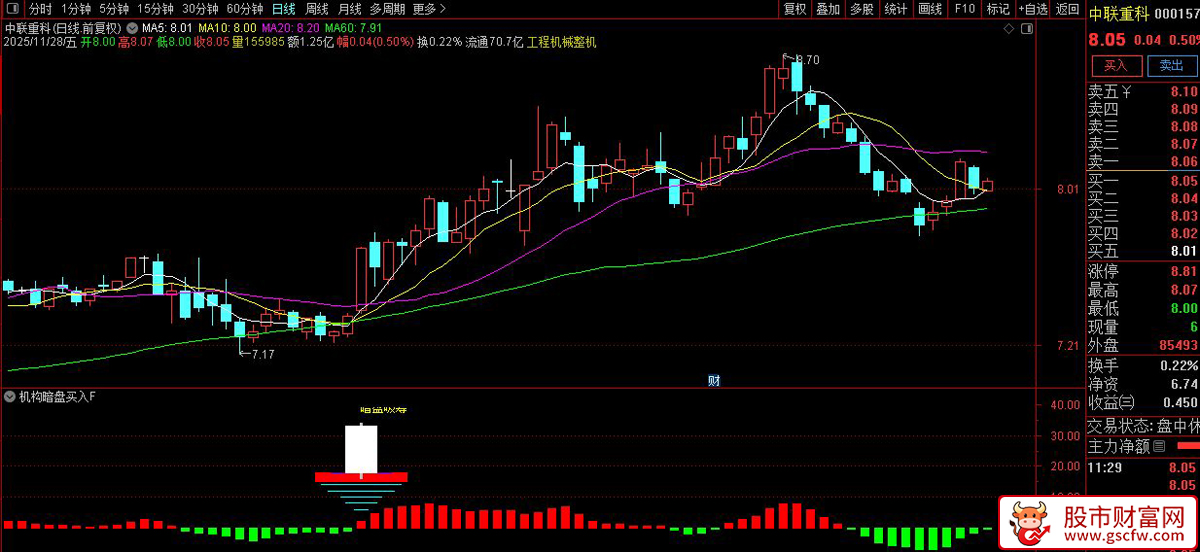Click the 标记 mark button
Viewport: 1200px width, 552px height.
[x=997, y=9]
